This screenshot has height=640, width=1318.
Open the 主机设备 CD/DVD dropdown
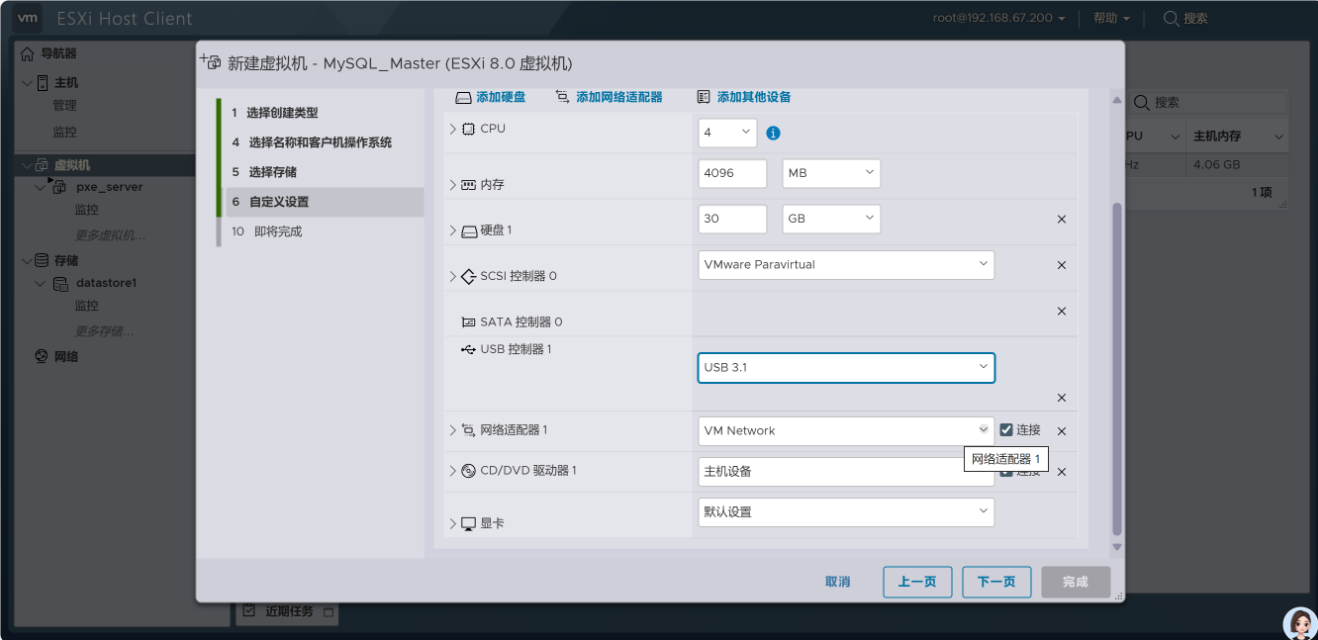coord(846,472)
